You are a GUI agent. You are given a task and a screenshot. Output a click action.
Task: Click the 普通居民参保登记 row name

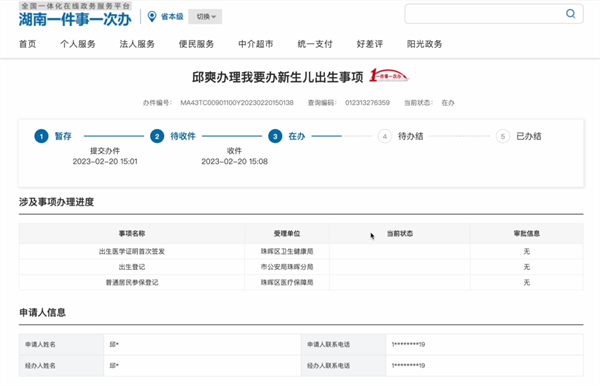coord(132,282)
